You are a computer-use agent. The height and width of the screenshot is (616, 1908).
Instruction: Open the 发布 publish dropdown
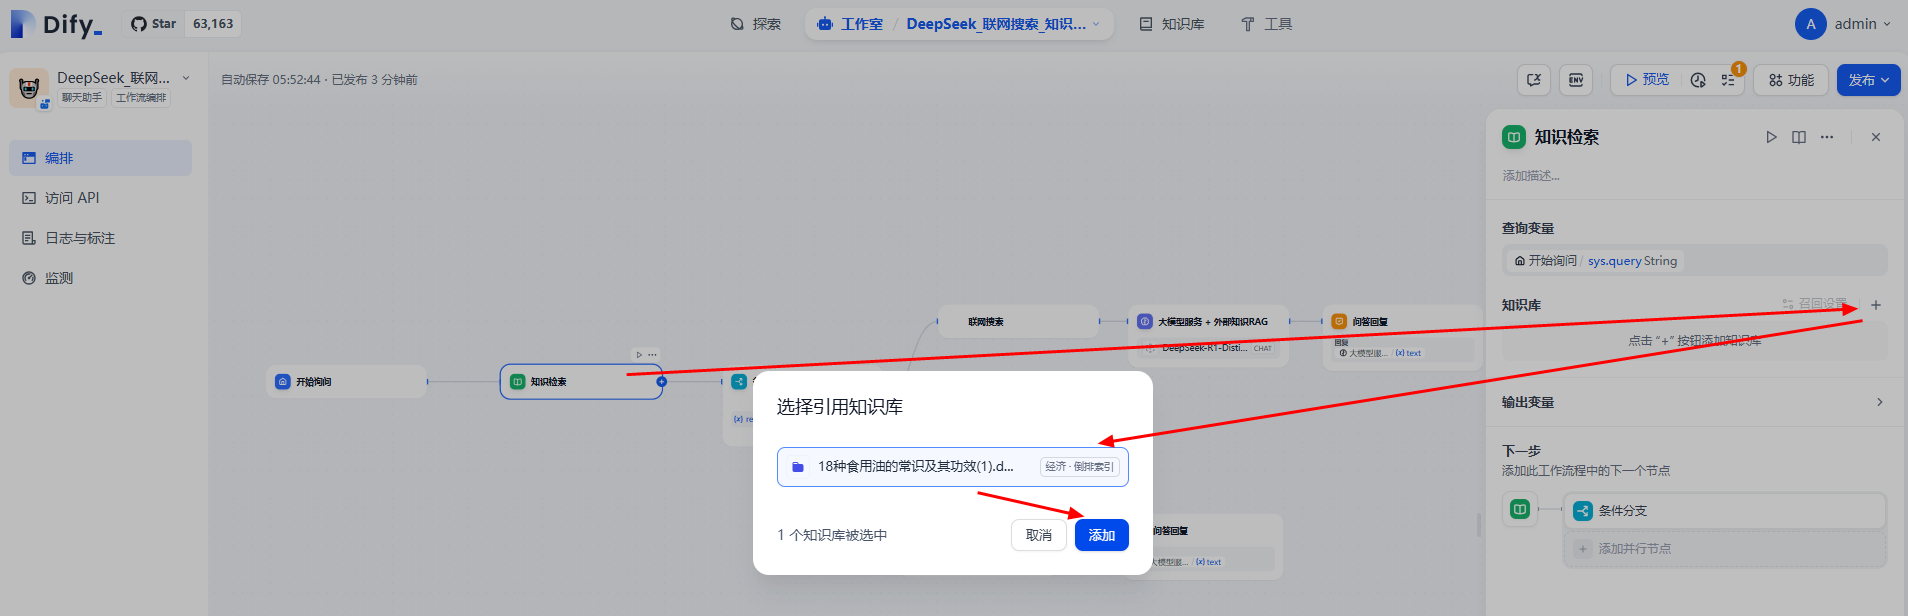pyautogui.click(x=1868, y=80)
